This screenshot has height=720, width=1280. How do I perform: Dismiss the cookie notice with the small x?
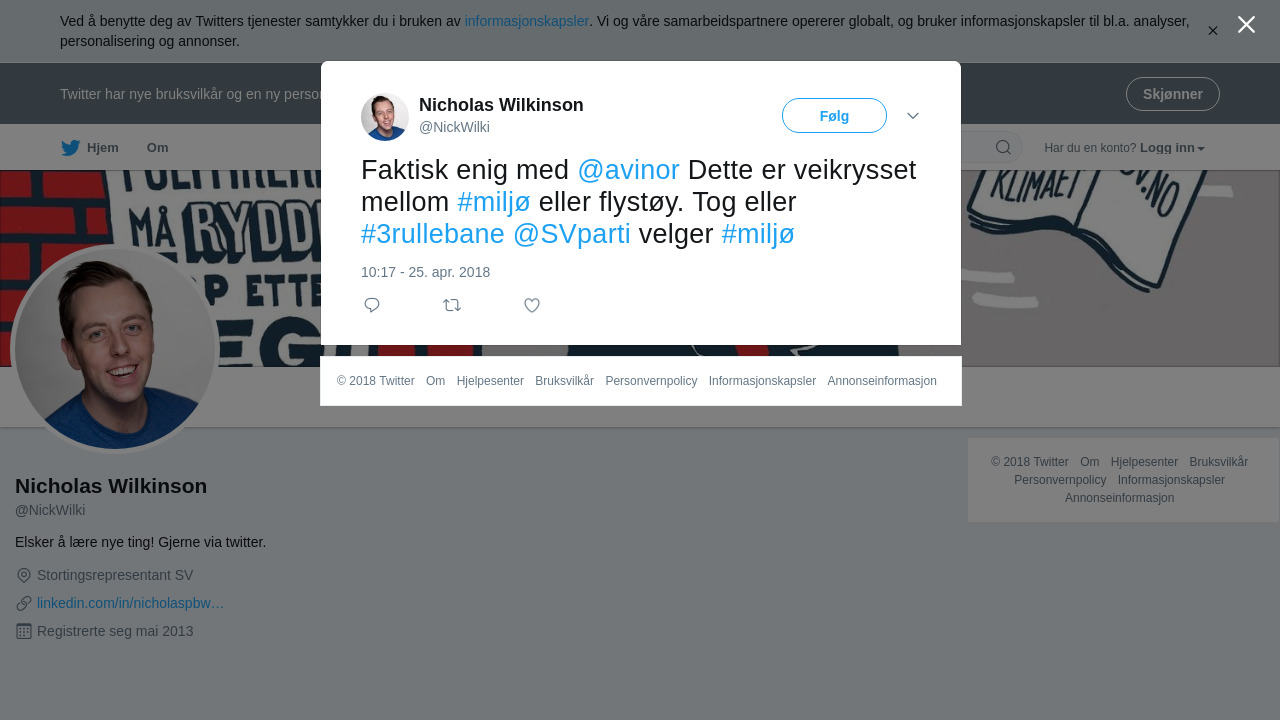(x=1212, y=31)
